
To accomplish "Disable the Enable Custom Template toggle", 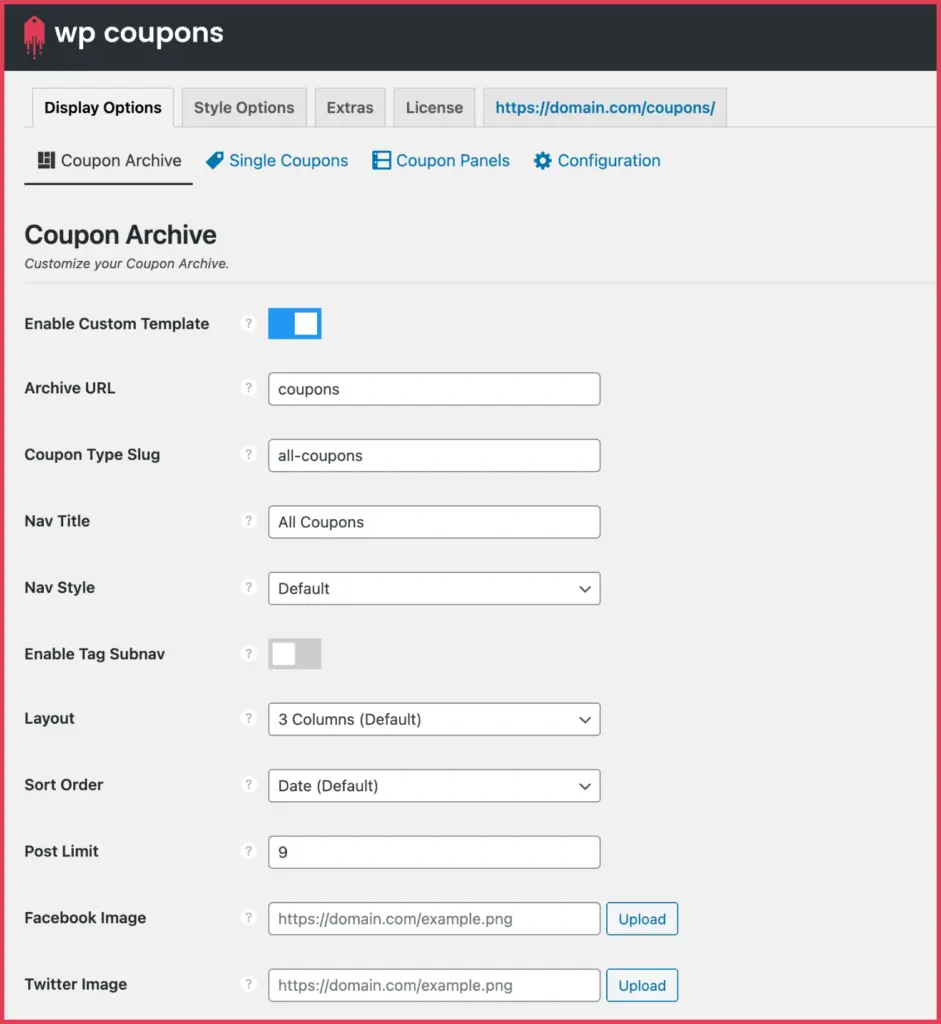I will tap(294, 323).
